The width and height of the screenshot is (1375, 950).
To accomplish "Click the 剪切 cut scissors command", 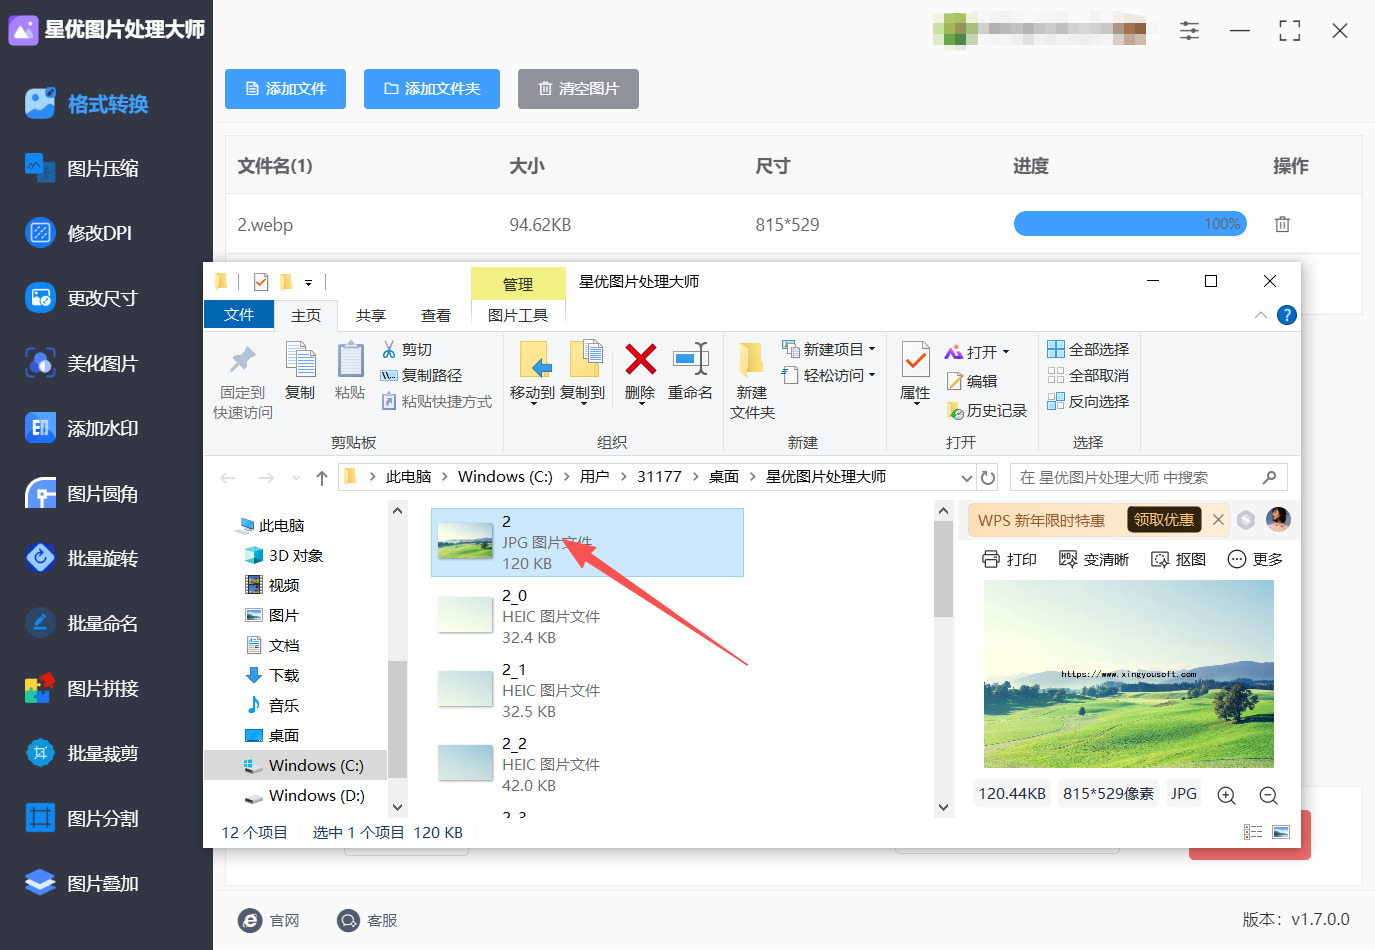I will (x=407, y=349).
